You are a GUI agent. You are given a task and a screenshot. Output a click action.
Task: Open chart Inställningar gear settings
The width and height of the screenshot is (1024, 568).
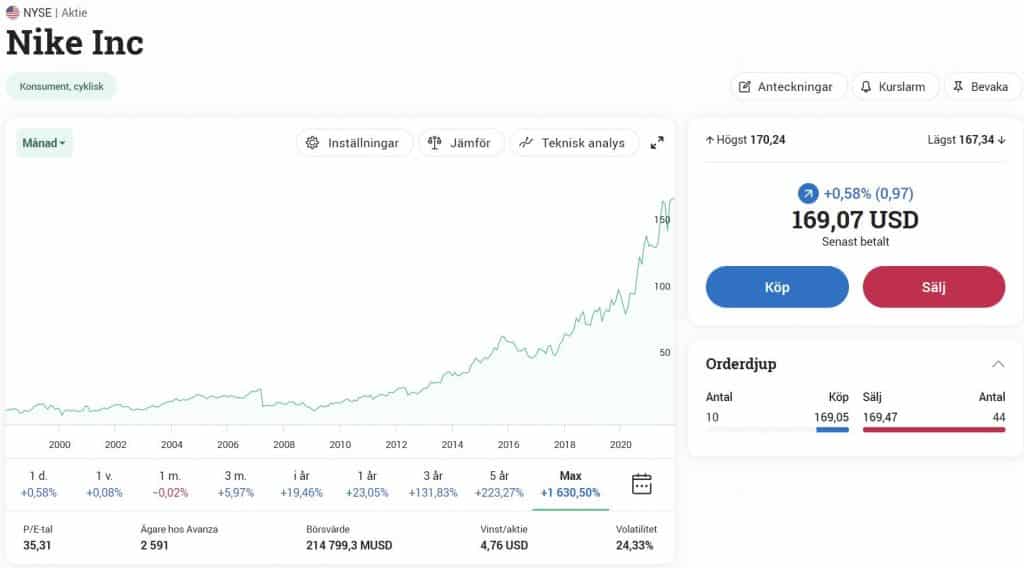pos(313,143)
